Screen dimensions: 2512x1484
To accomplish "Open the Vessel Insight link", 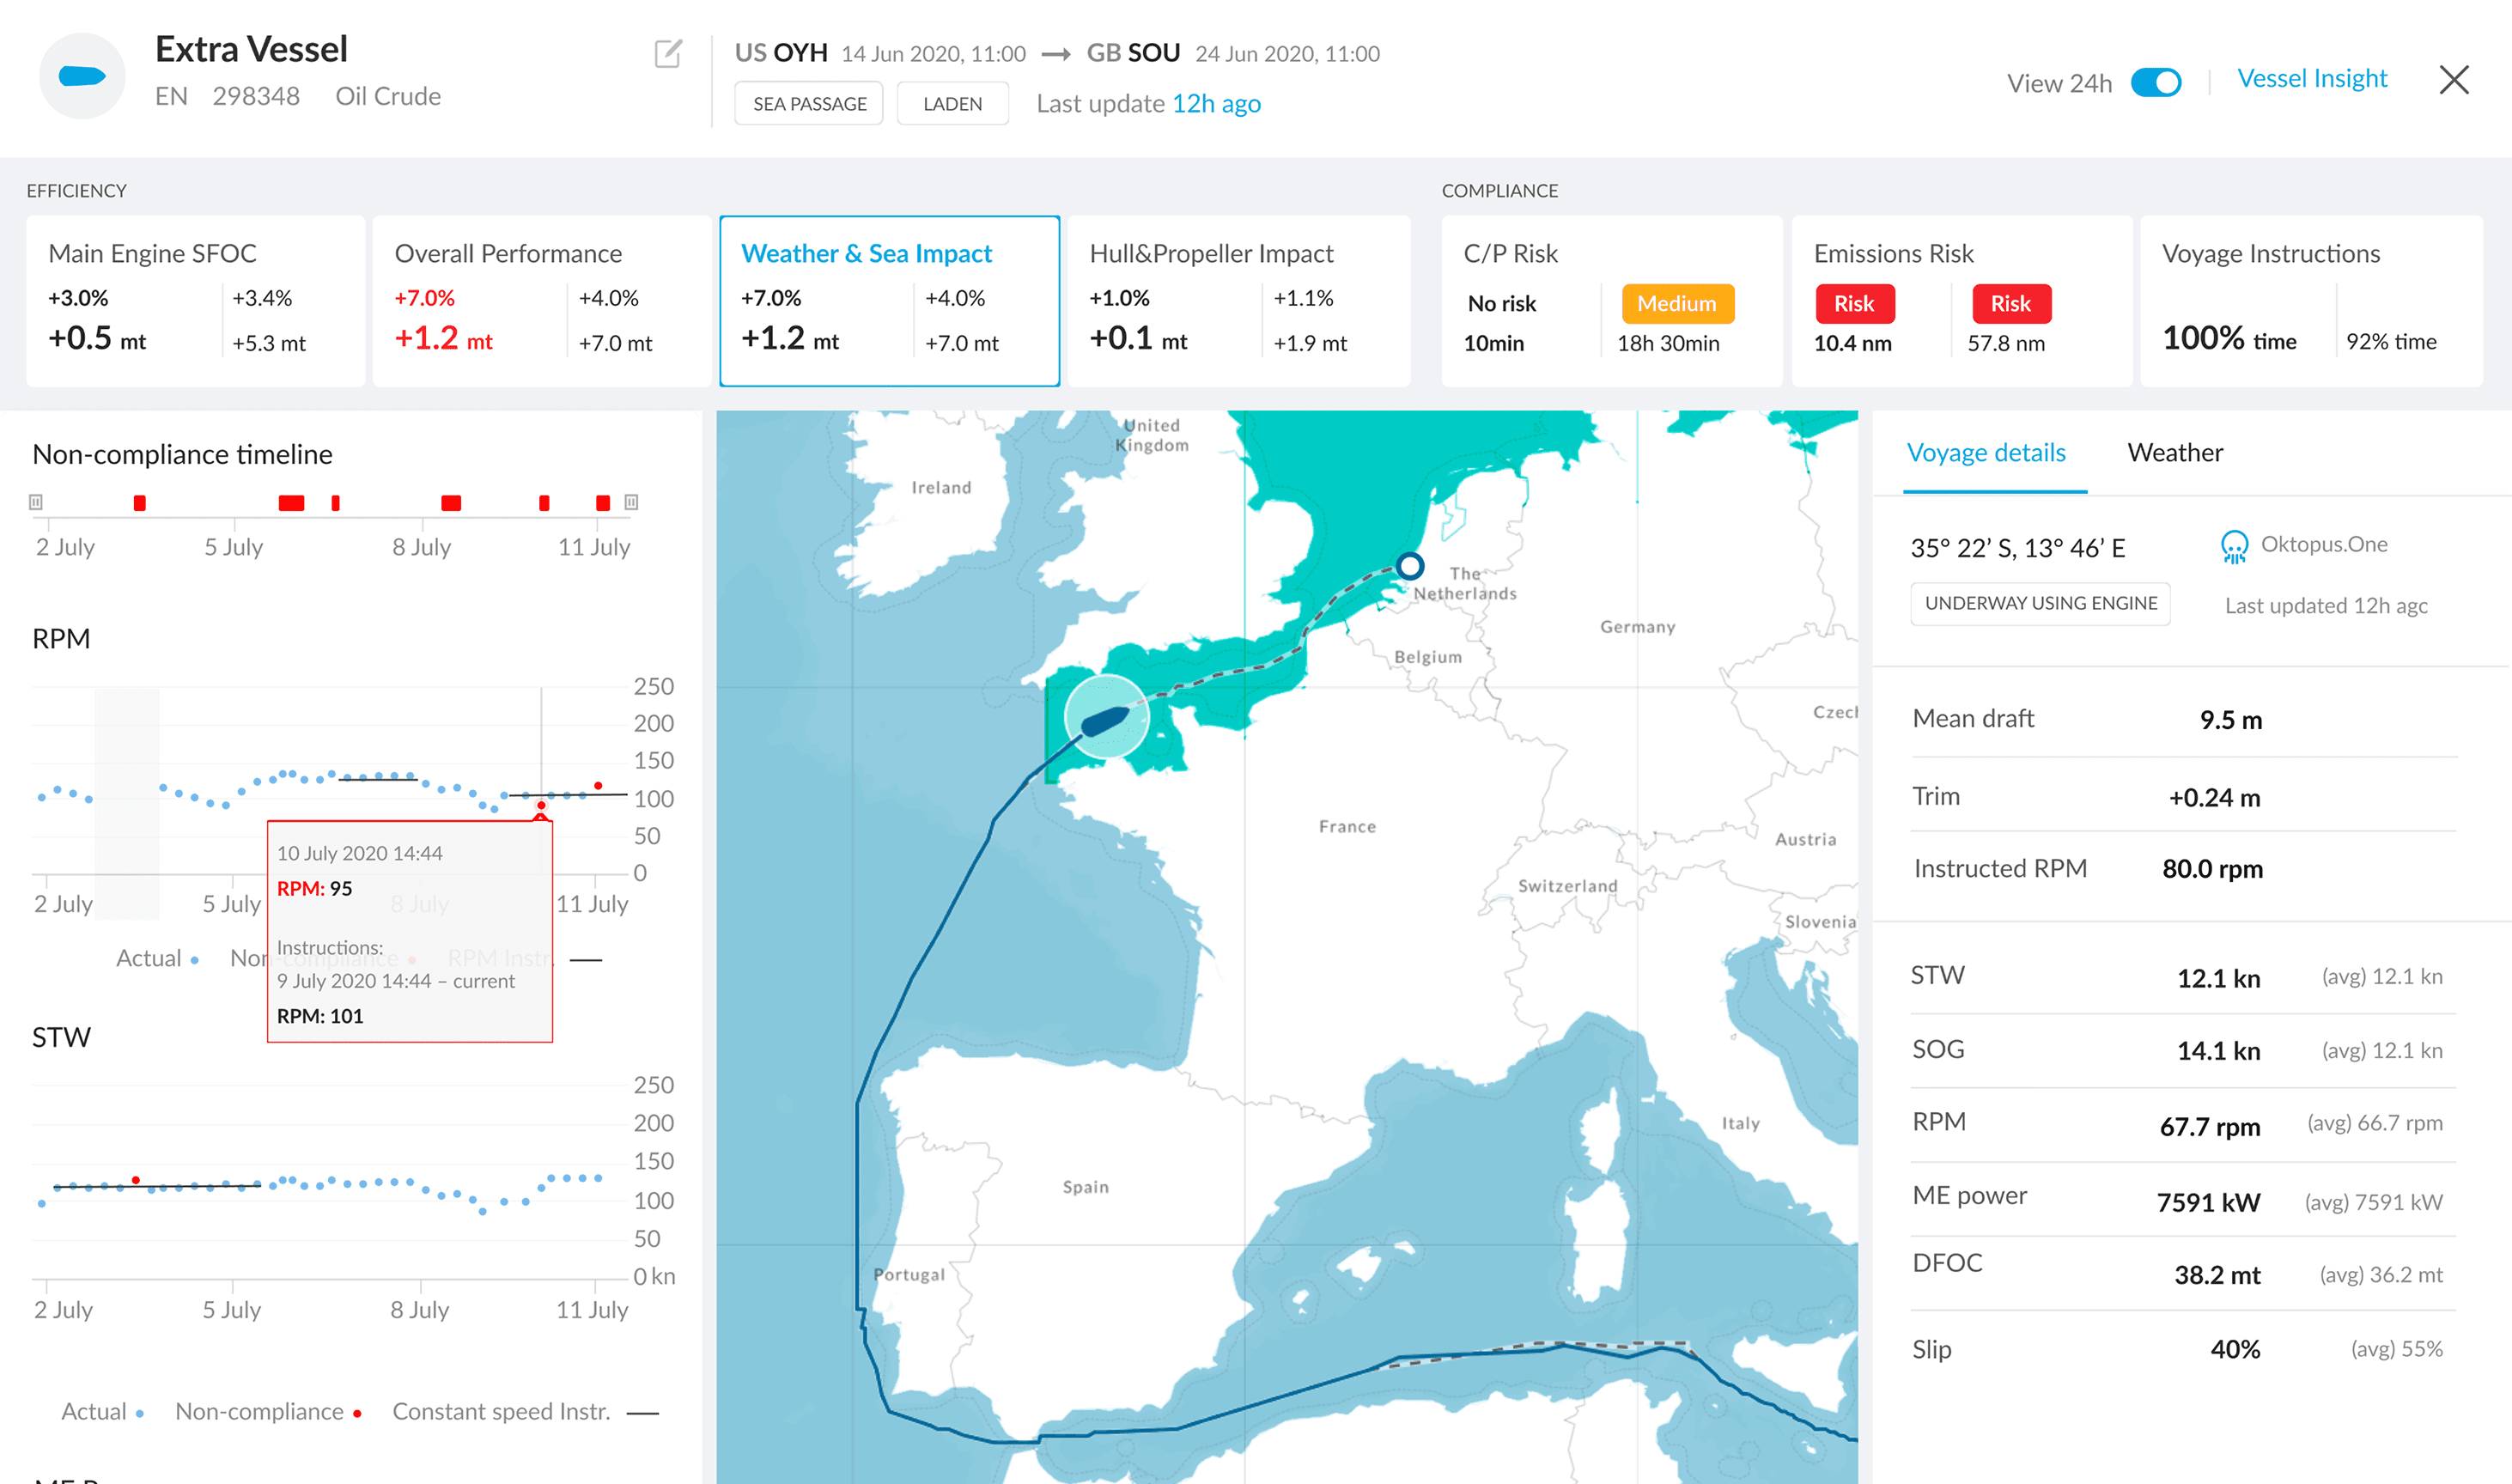I will (2311, 79).
